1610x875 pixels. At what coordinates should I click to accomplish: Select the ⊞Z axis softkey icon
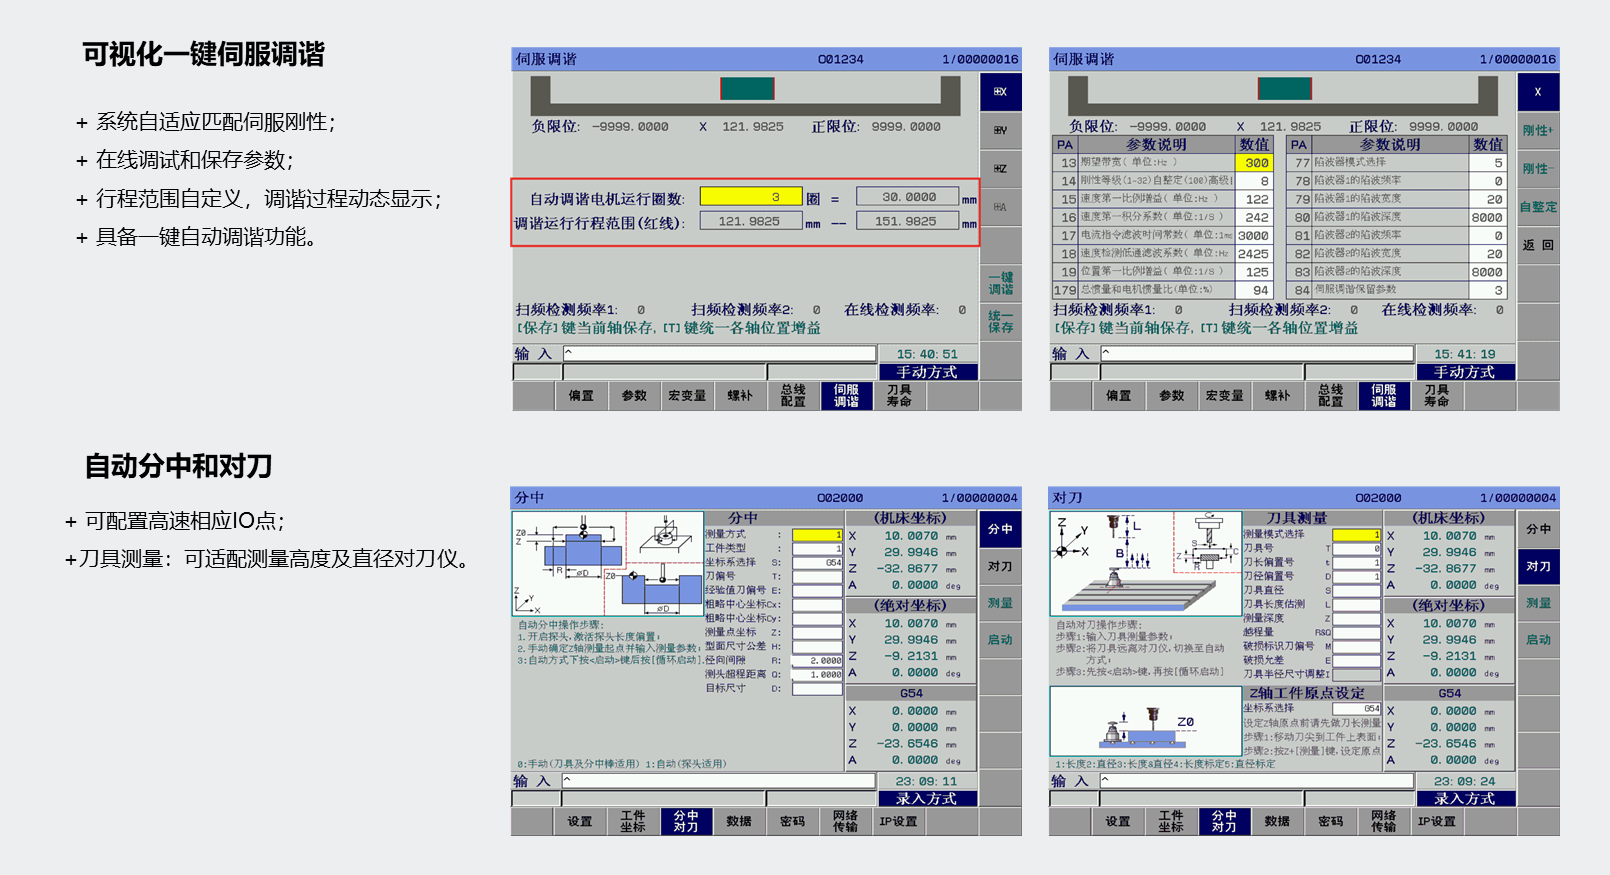(x=1000, y=169)
